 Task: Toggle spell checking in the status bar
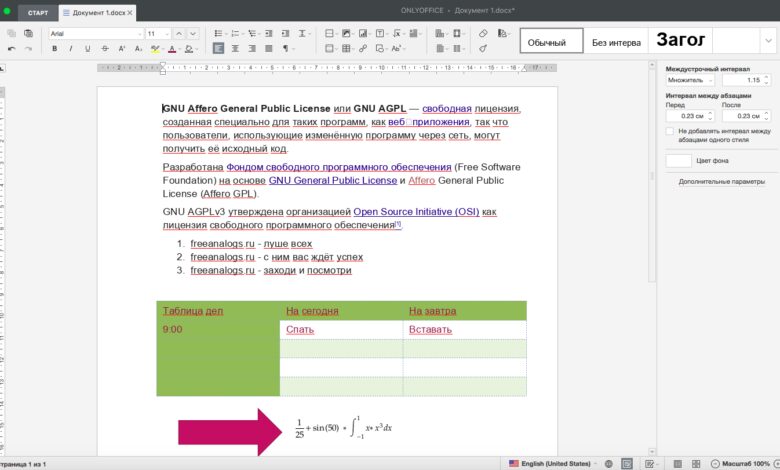627,464
